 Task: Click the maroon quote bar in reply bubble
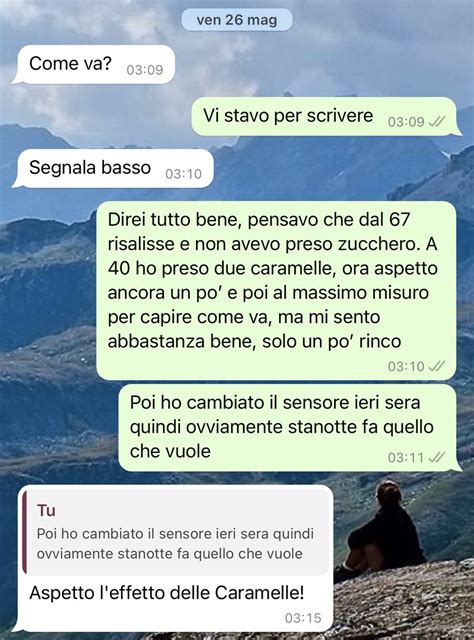[x=24, y=532]
